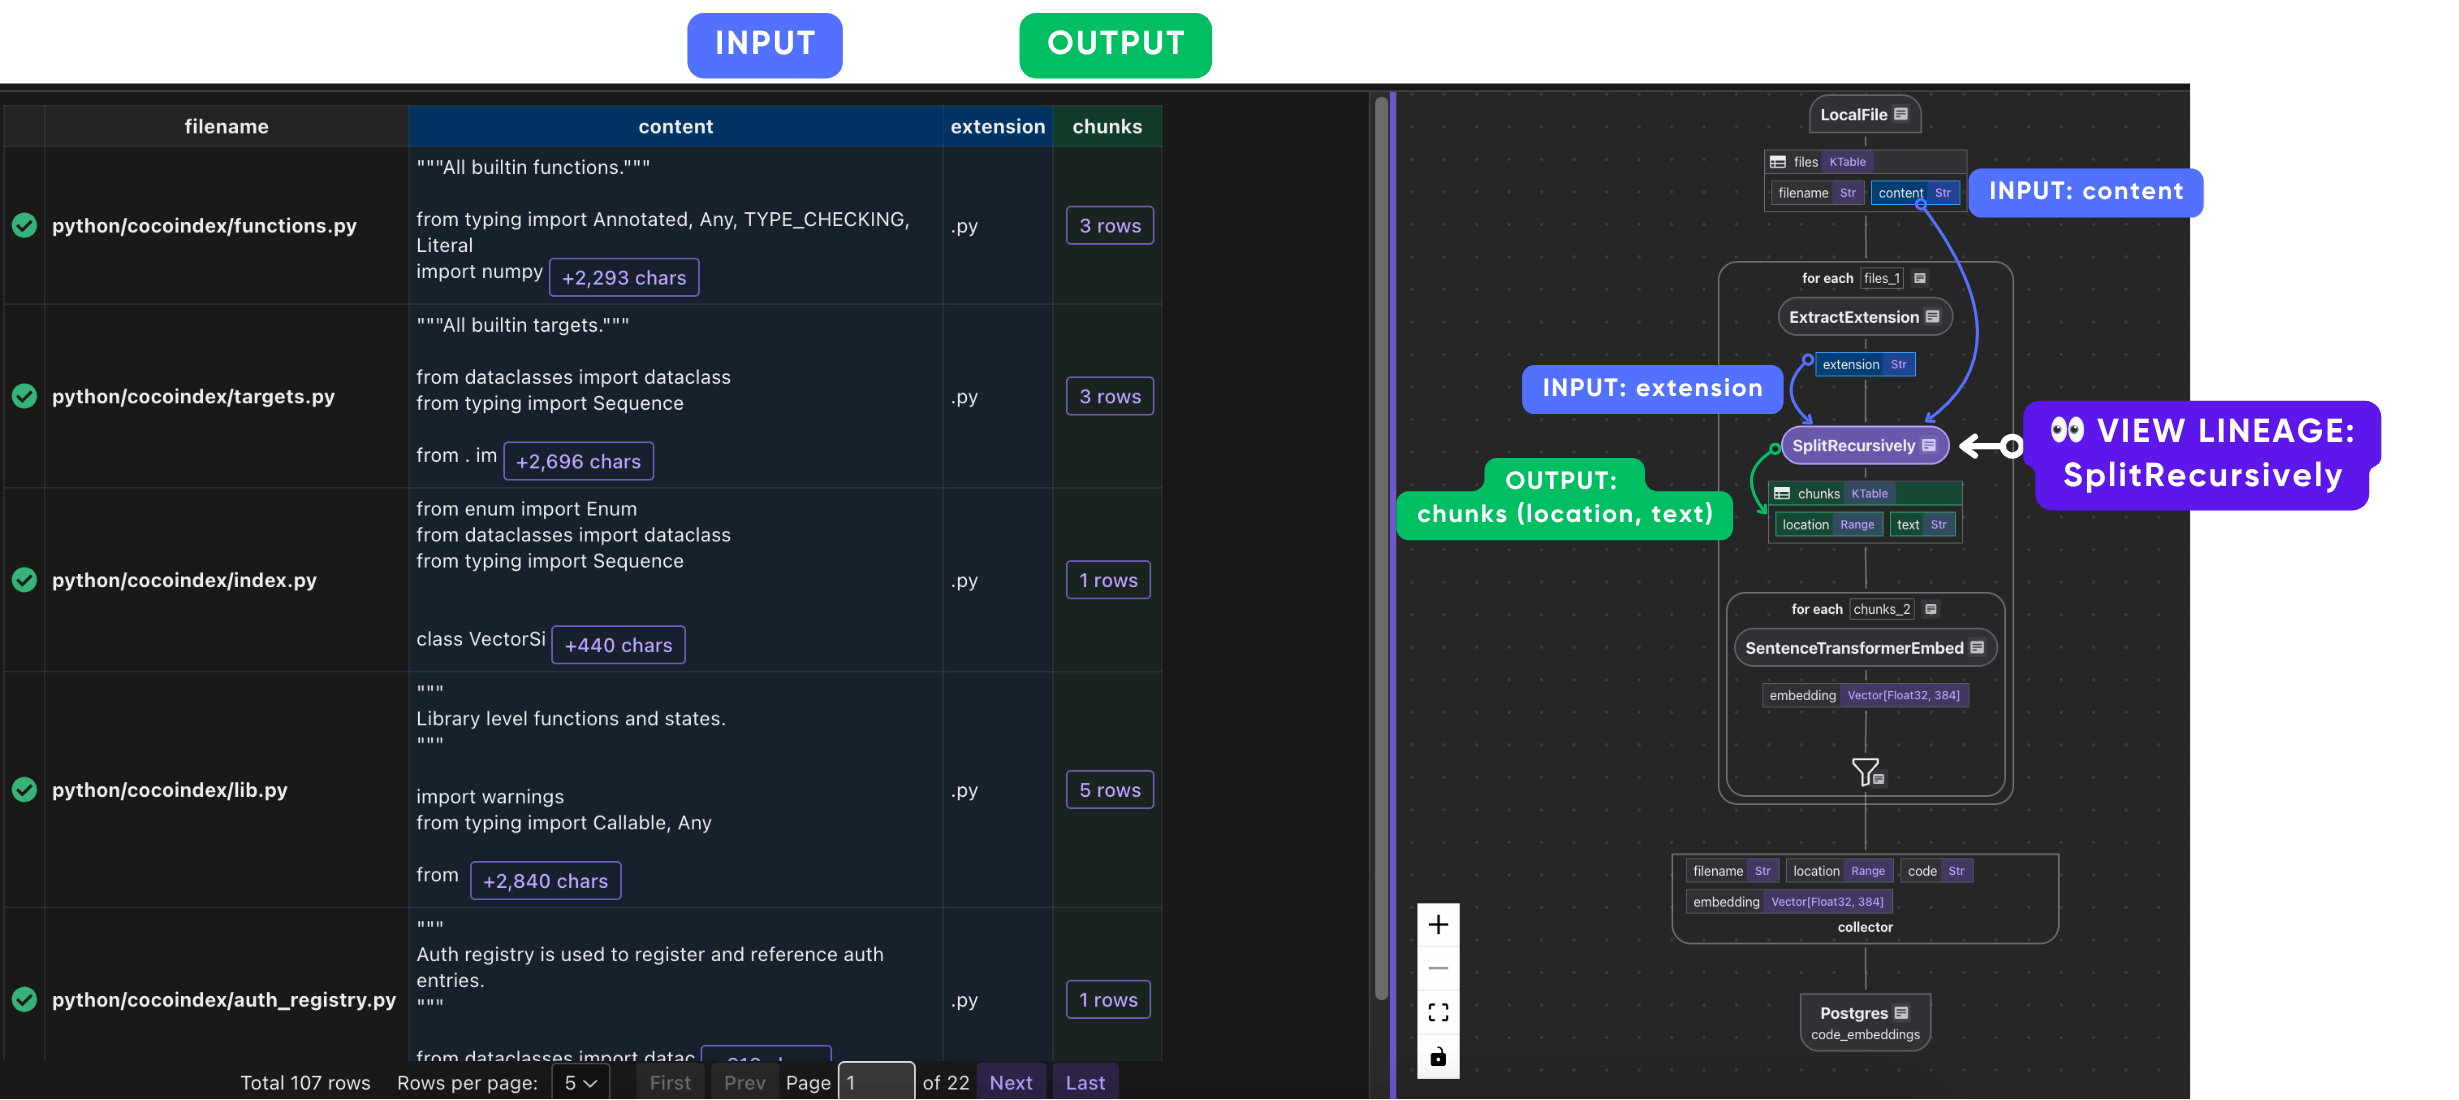
Task: Click green check icon for auth_registry.py row
Action: point(25,1000)
